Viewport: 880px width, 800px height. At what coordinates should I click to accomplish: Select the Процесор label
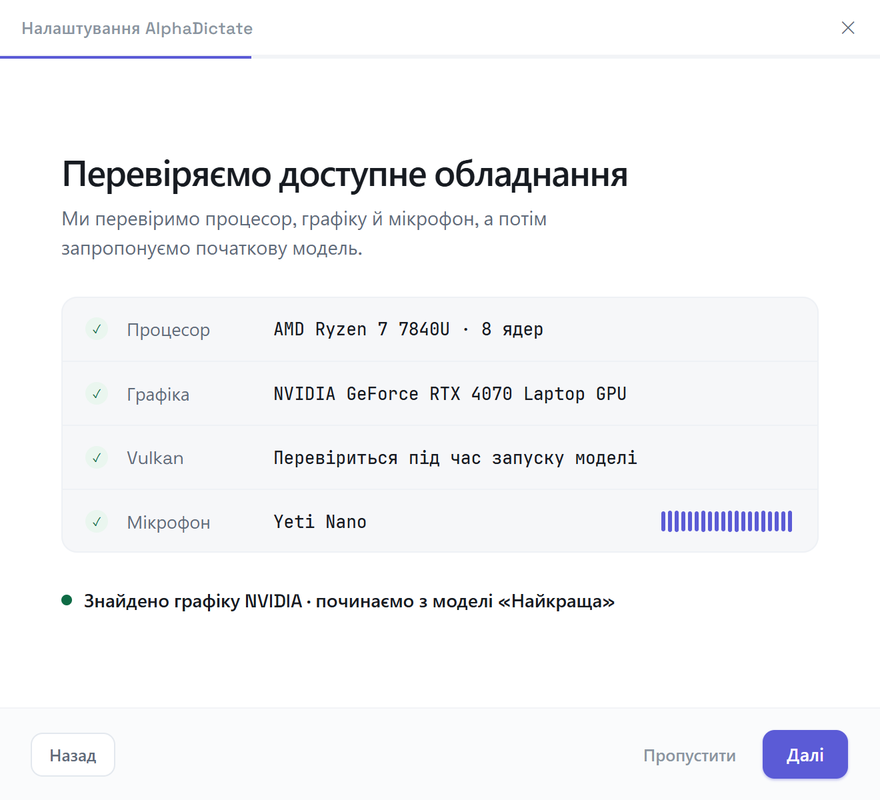(x=168, y=330)
